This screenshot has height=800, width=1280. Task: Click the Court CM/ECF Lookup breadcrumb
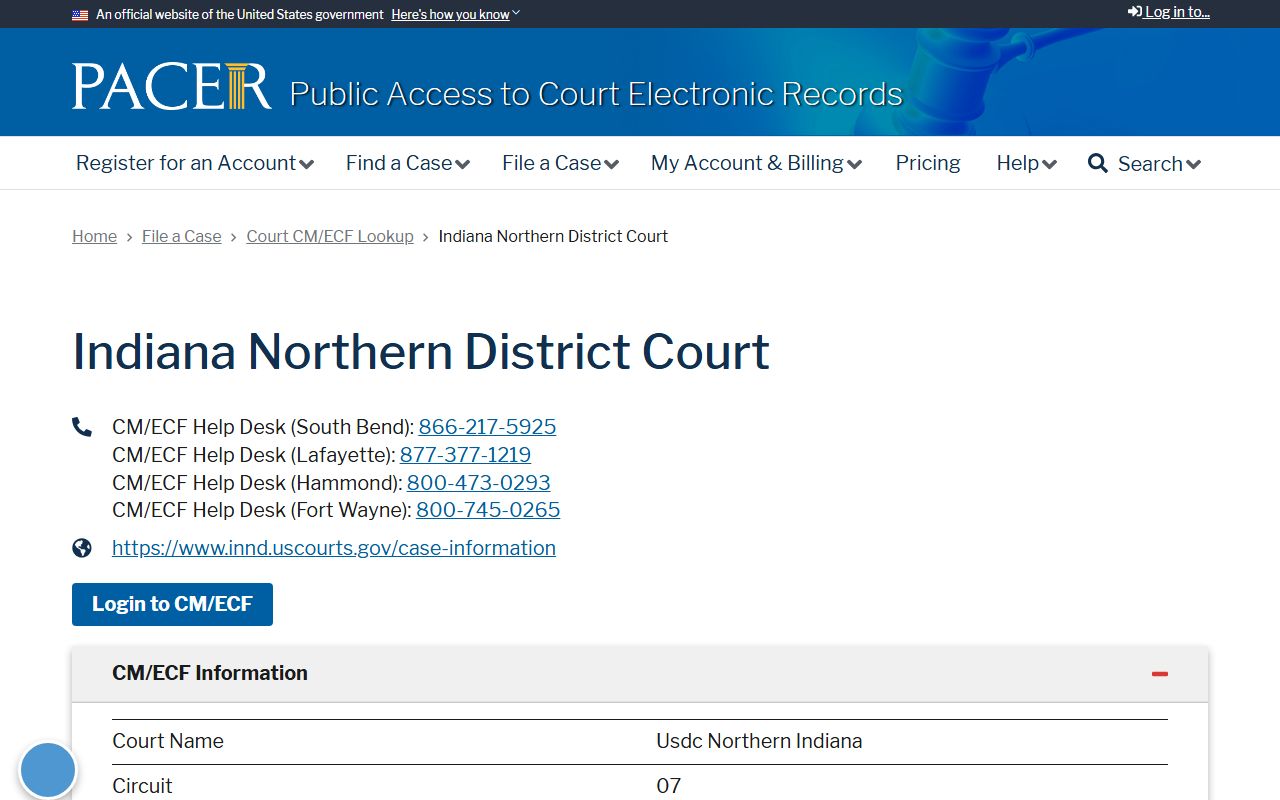pyautogui.click(x=330, y=236)
